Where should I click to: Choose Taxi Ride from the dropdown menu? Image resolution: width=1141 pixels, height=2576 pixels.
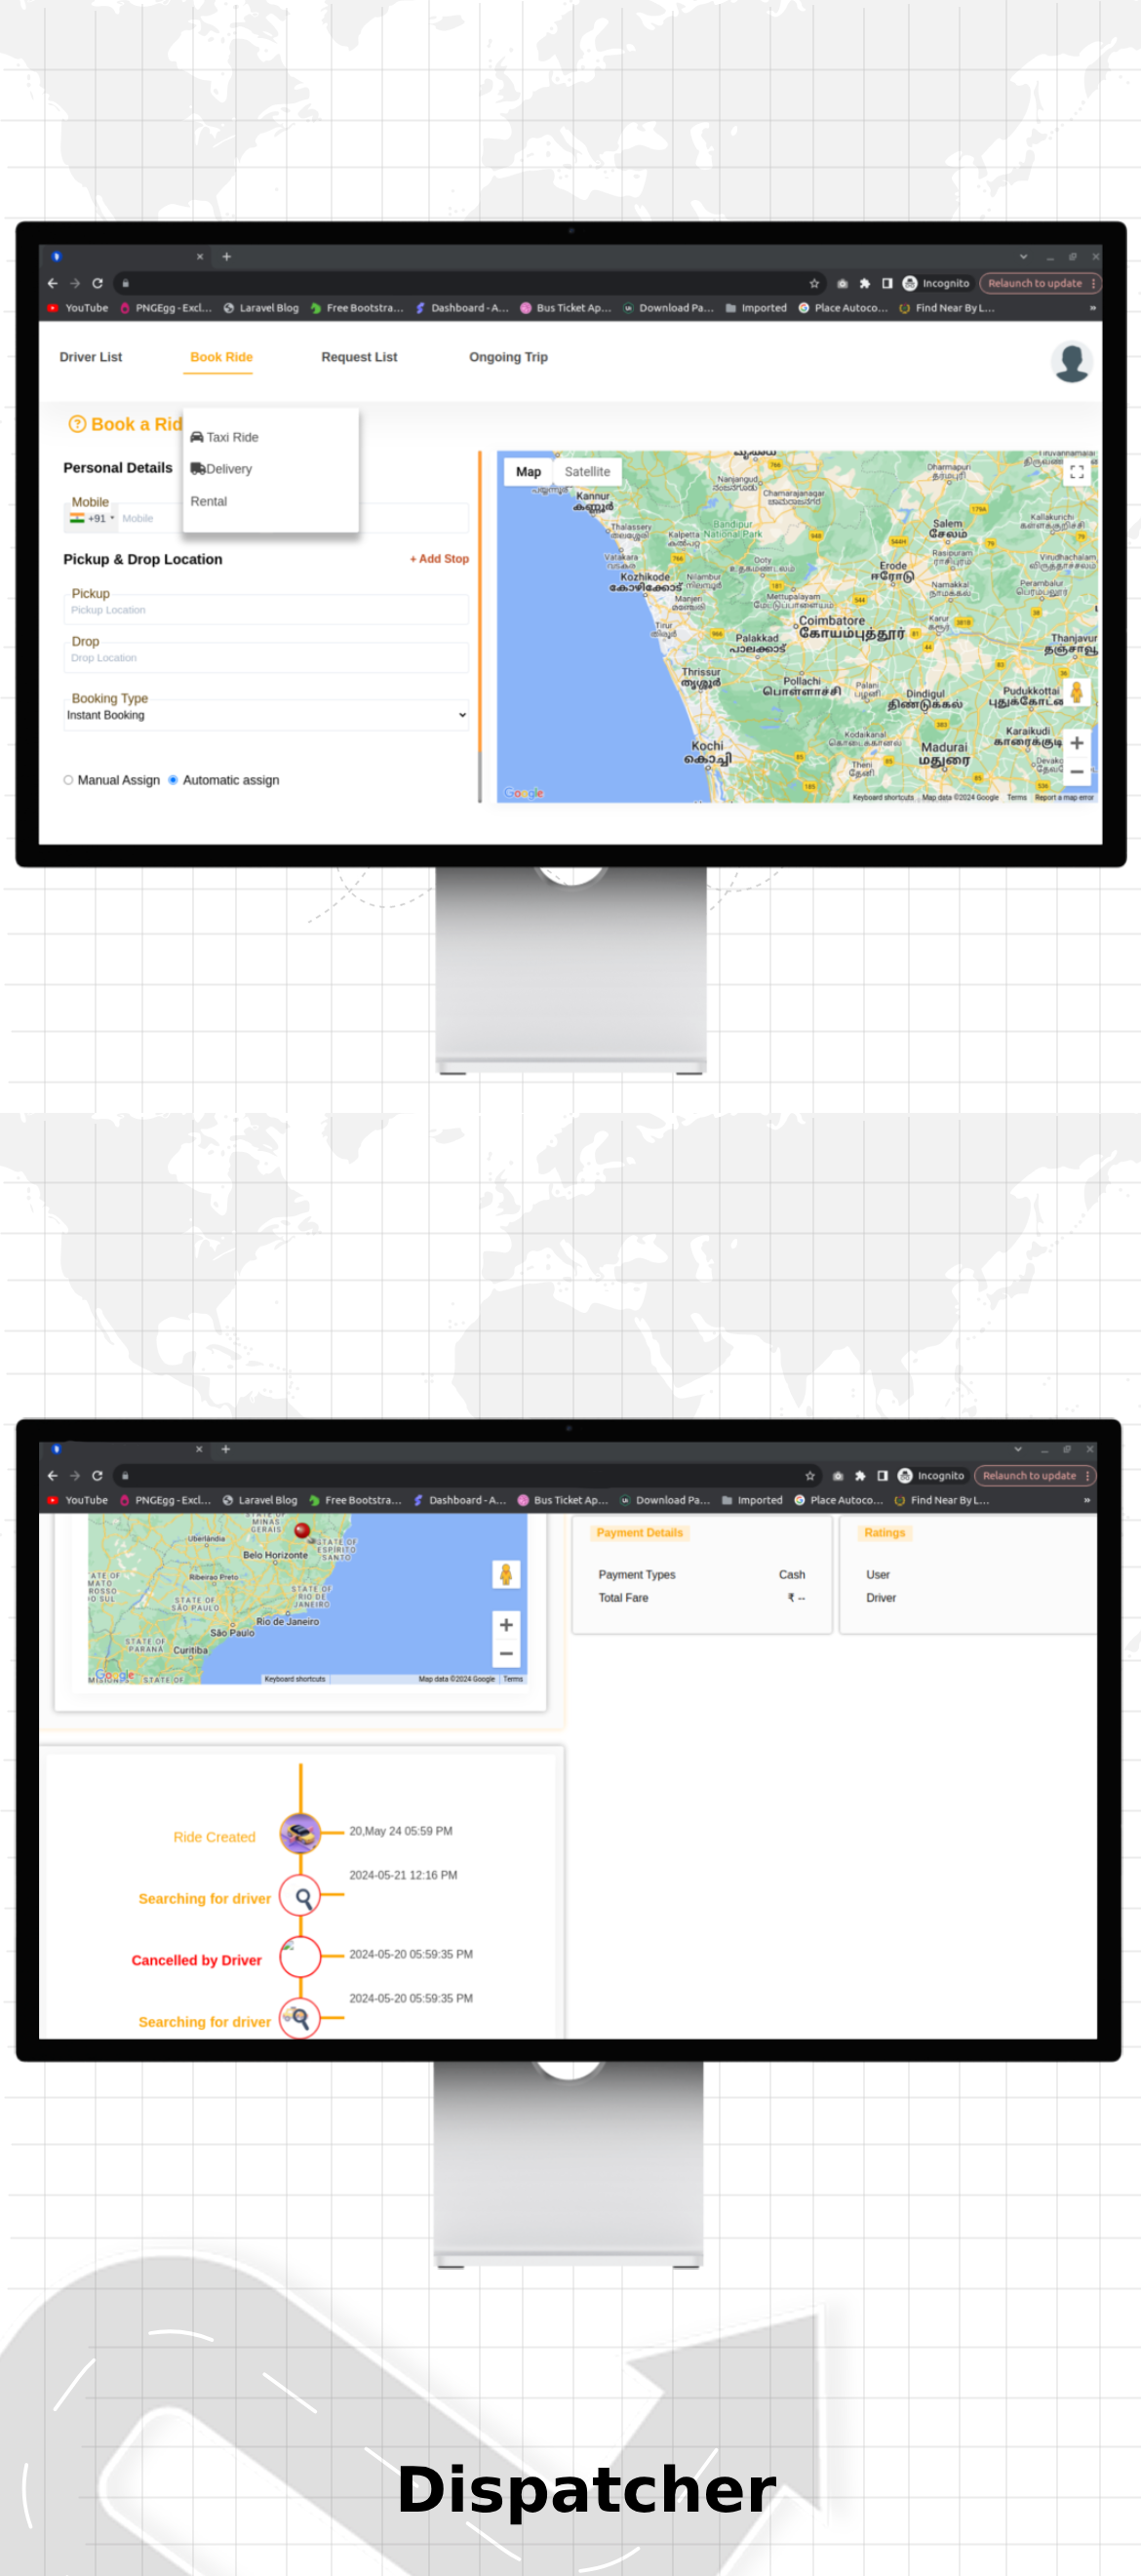click(x=231, y=437)
